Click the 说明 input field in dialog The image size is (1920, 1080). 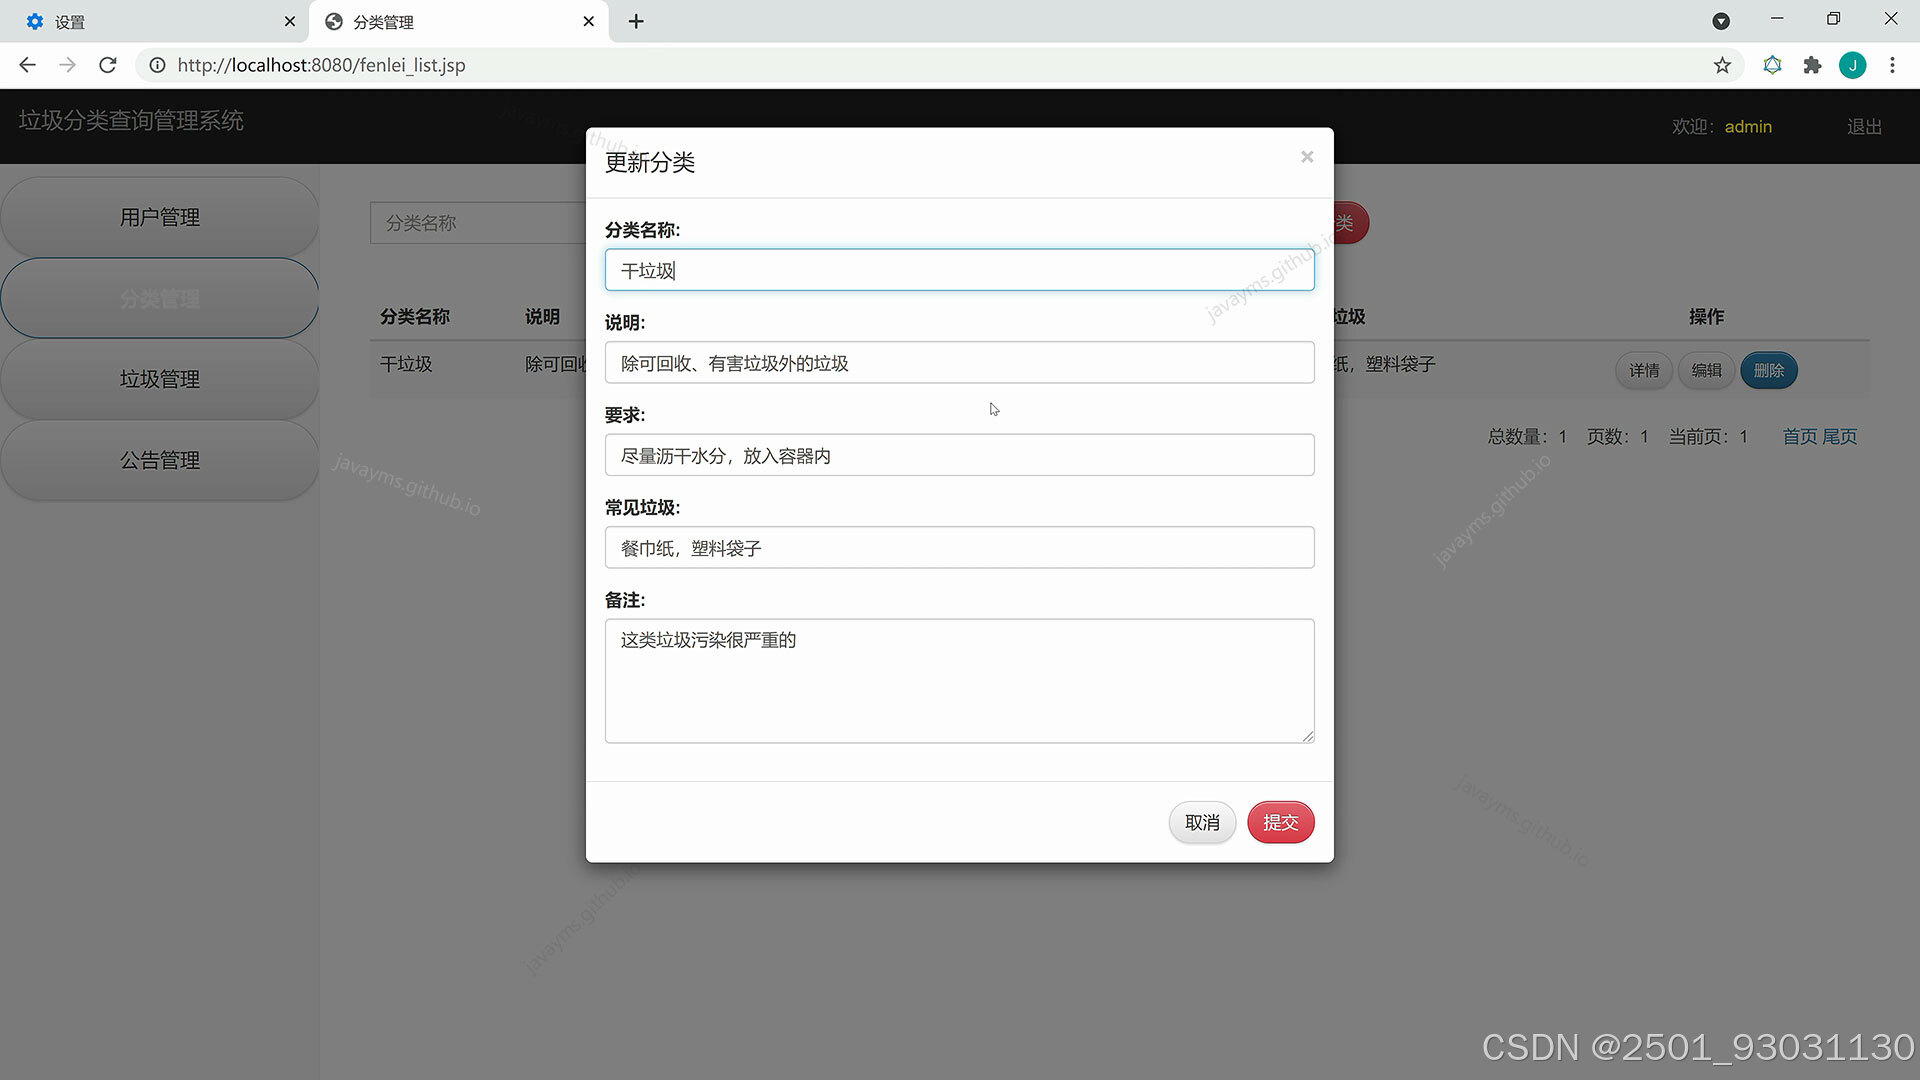pos(959,362)
